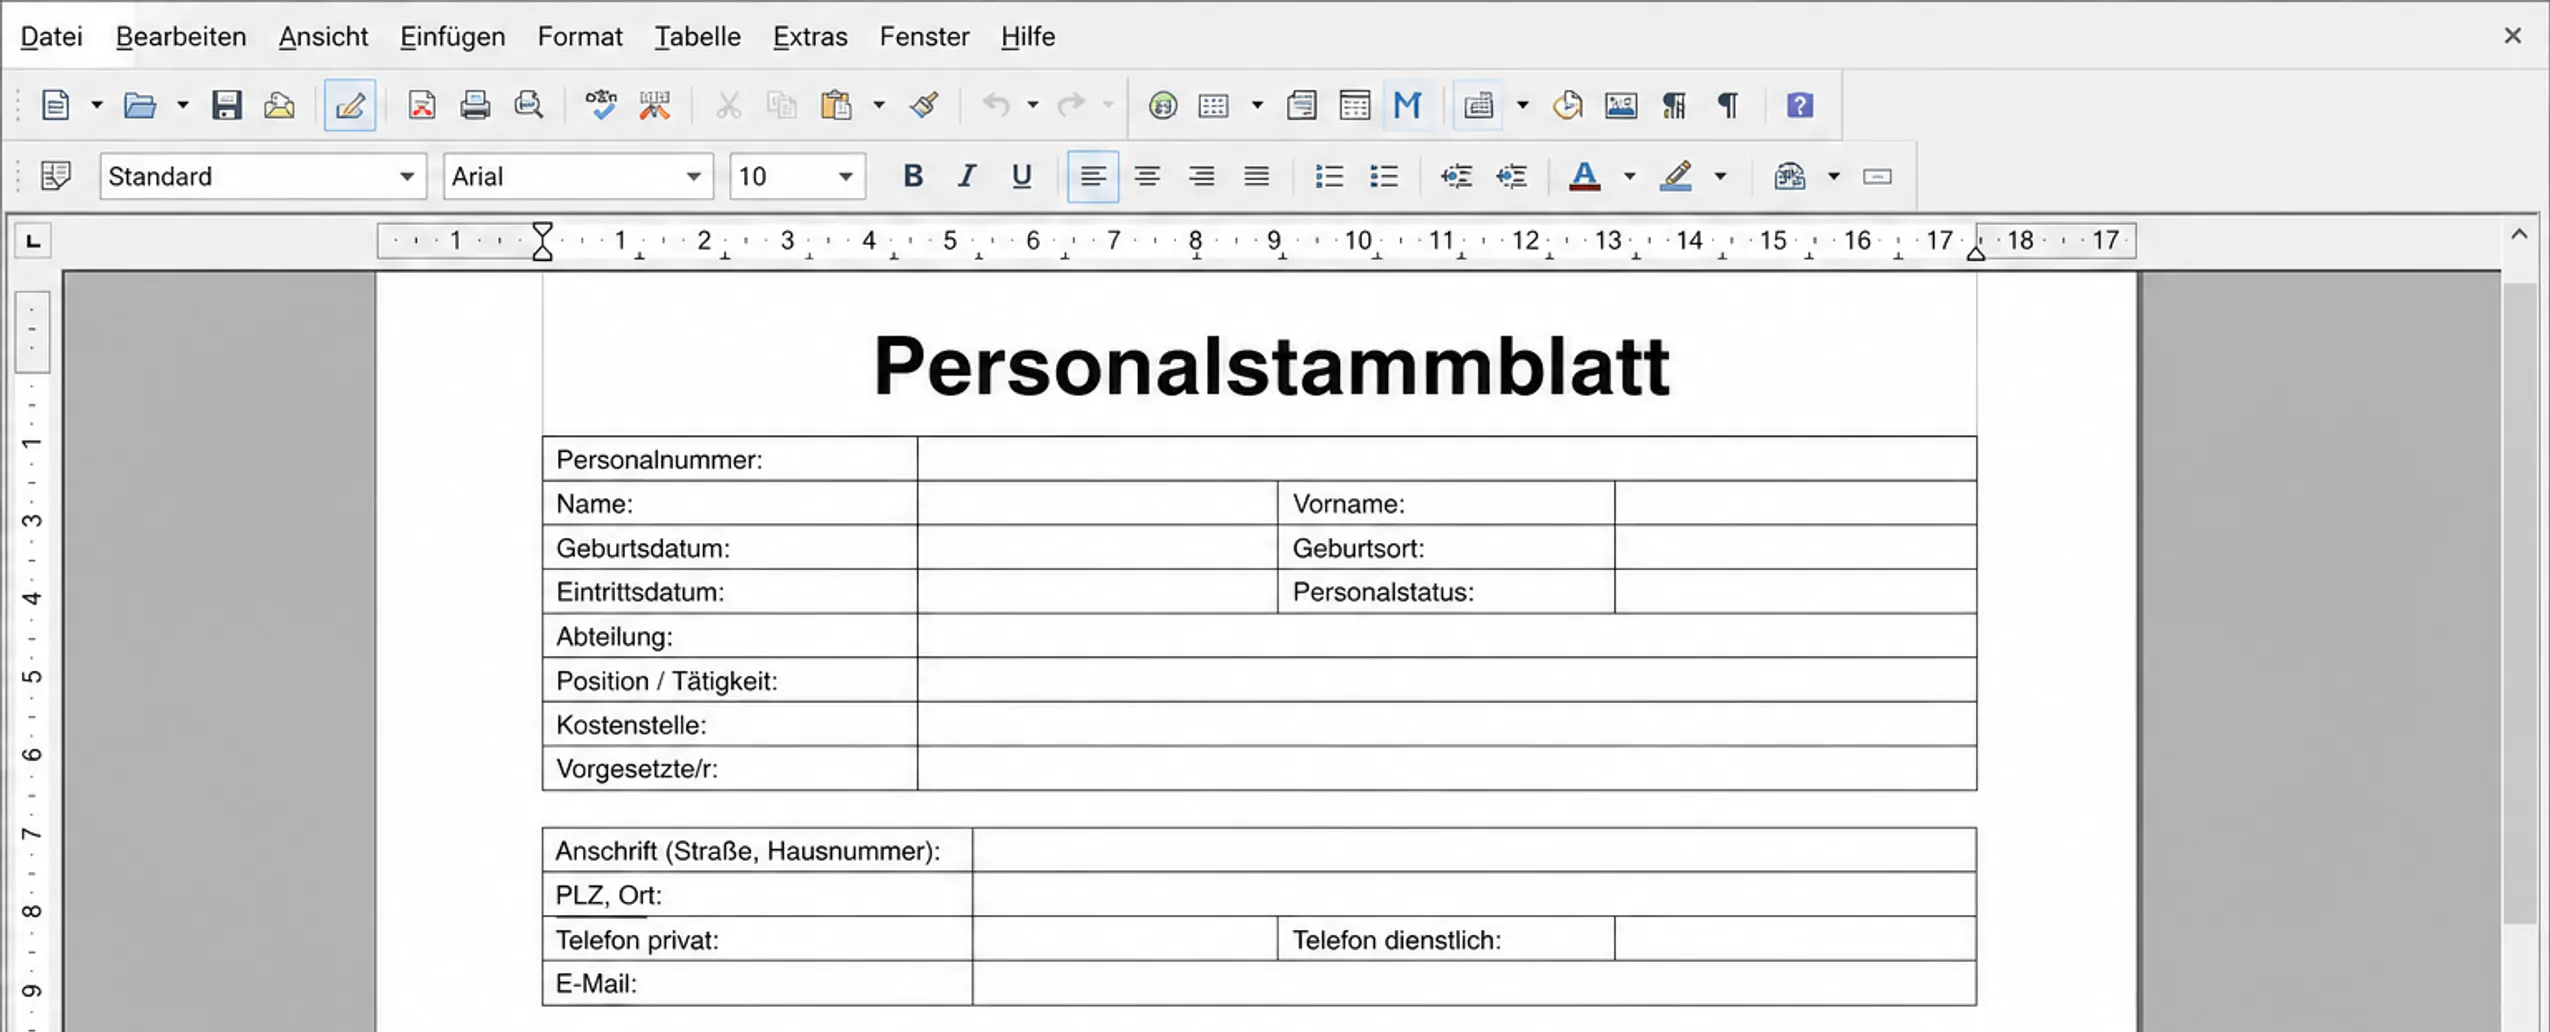Undo the last action
This screenshot has width=2550, height=1032.
[x=996, y=105]
